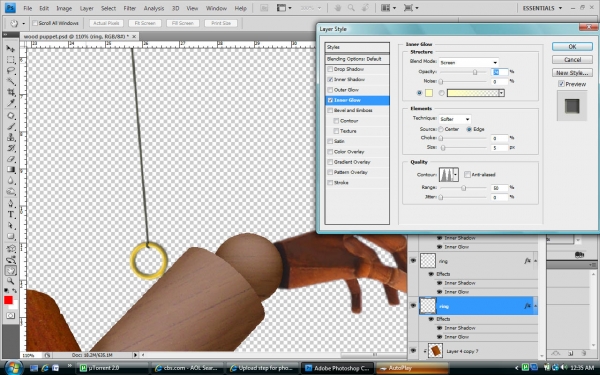Select the Shape tool
Screen dimensions: 600x375
(10, 236)
